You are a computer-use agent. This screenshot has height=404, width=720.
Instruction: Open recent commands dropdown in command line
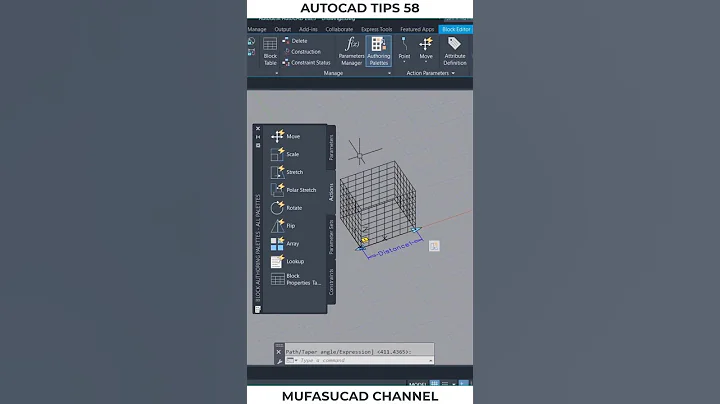(291, 360)
